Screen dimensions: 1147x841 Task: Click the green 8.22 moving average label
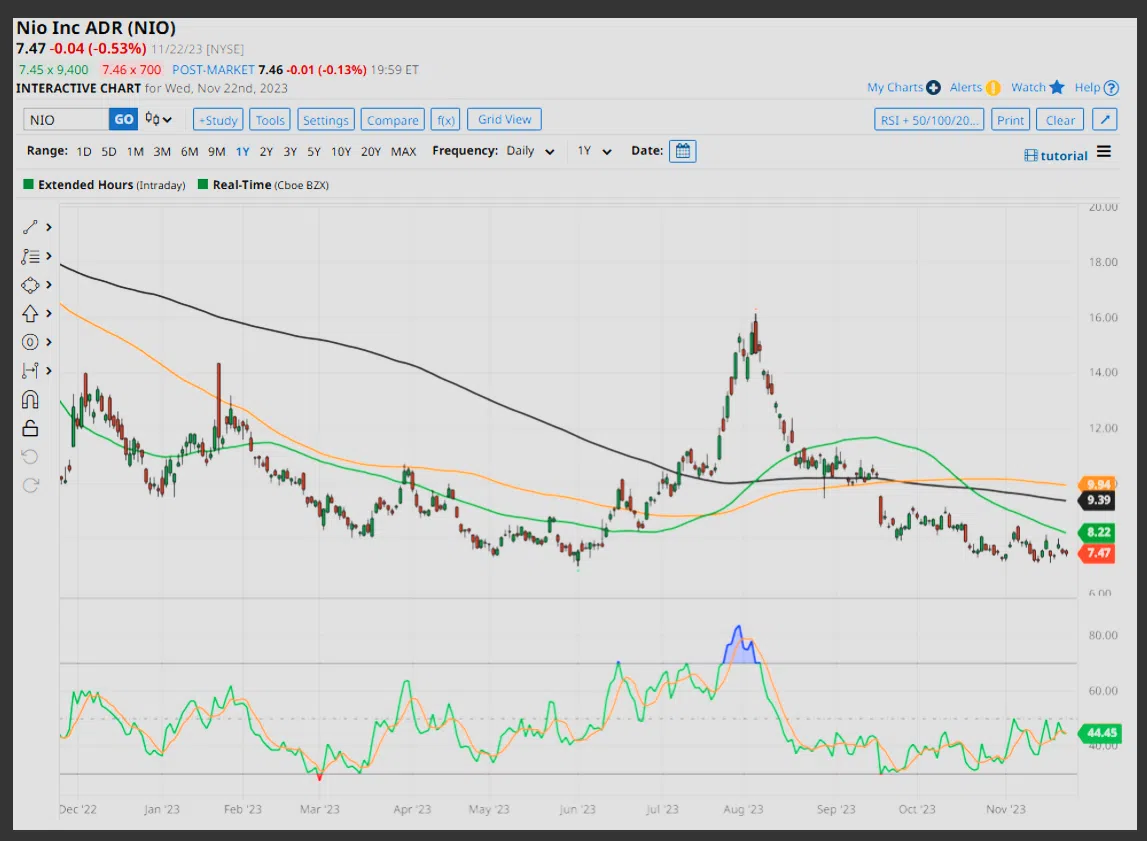(1098, 532)
